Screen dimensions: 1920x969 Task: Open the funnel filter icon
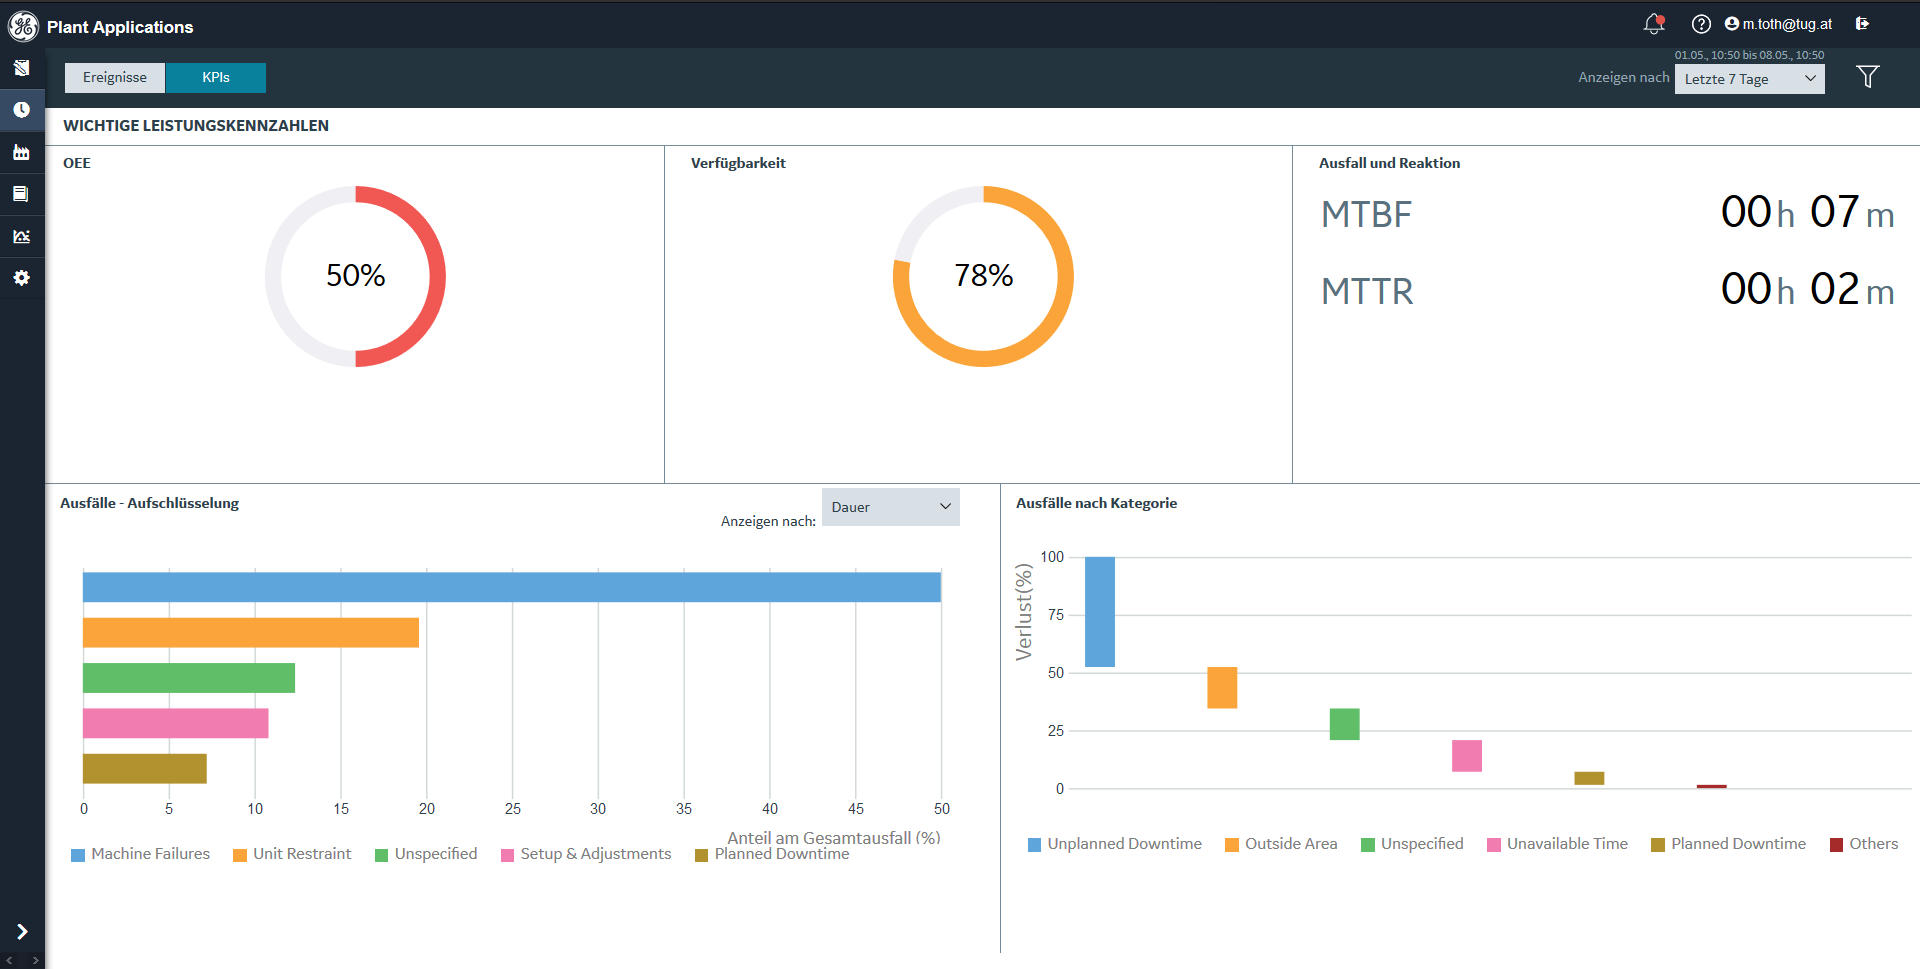point(1867,77)
